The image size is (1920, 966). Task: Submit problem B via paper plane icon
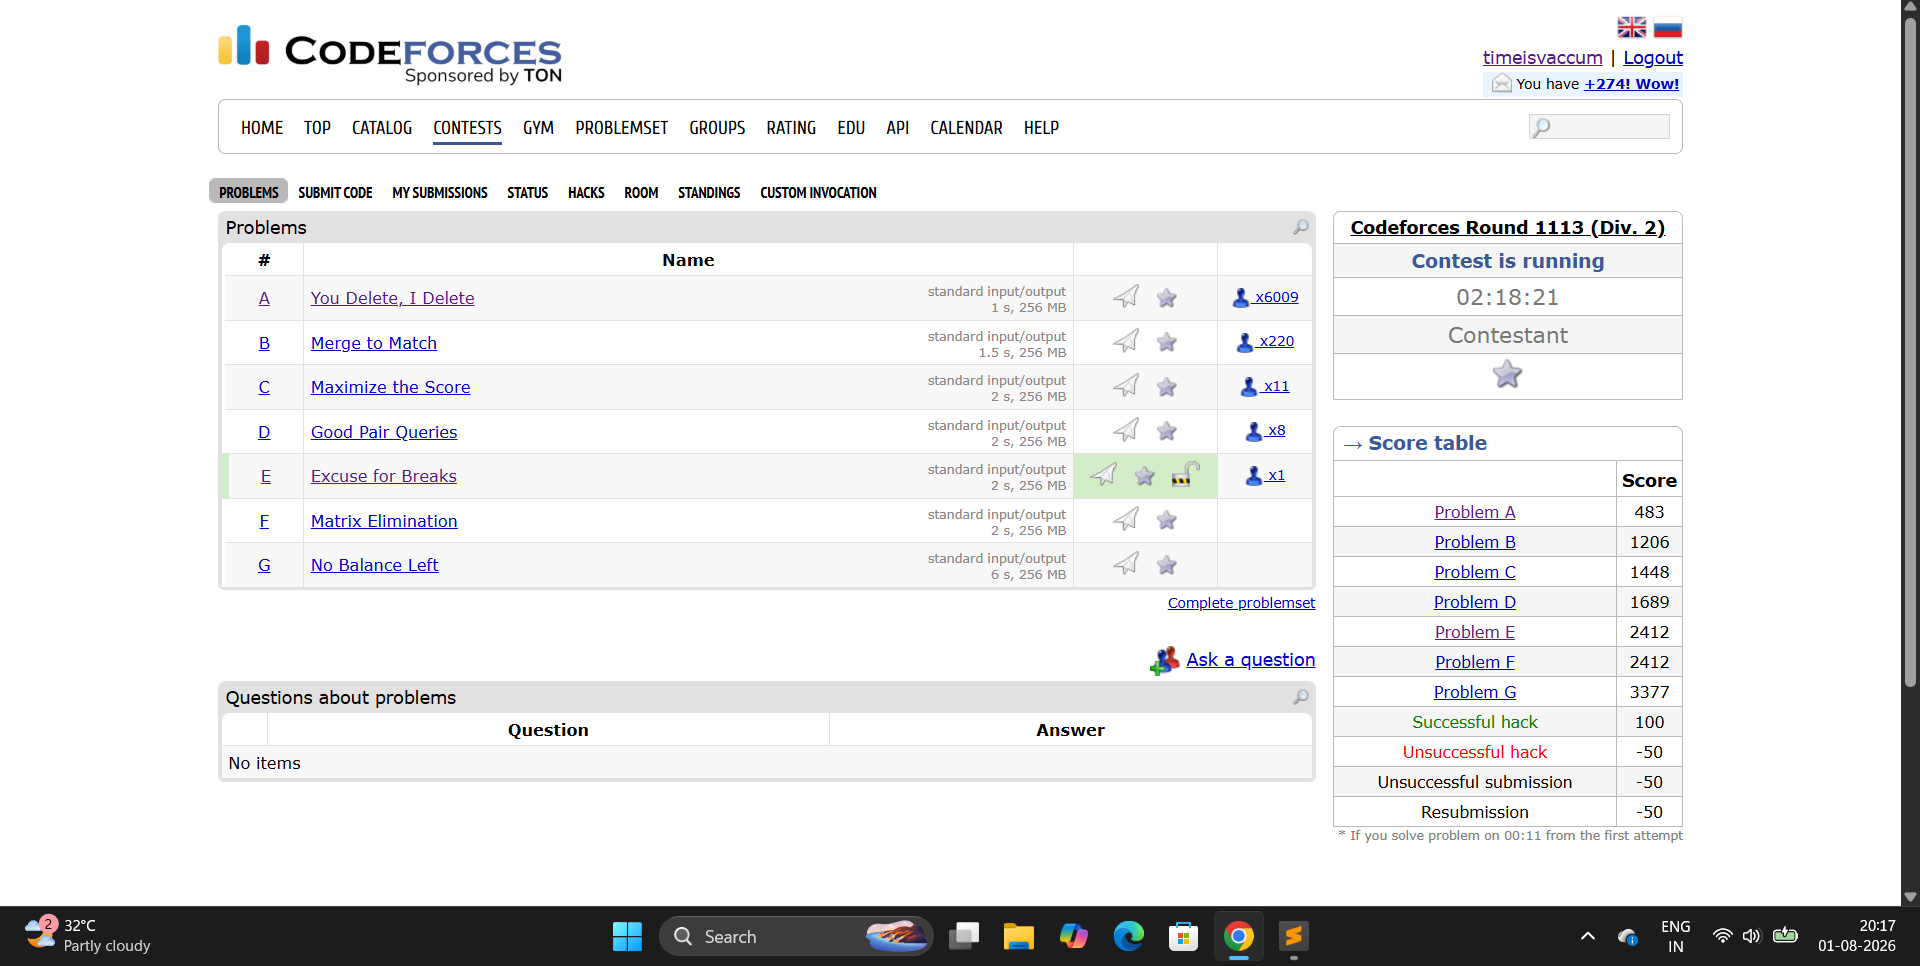point(1126,342)
